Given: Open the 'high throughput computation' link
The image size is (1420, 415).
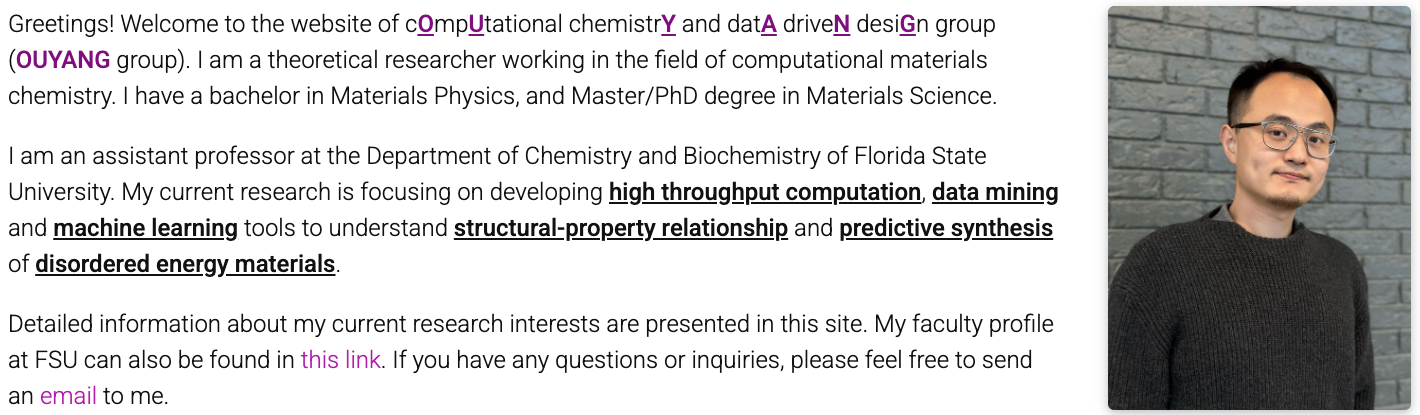Looking at the screenshot, I should 765,192.
